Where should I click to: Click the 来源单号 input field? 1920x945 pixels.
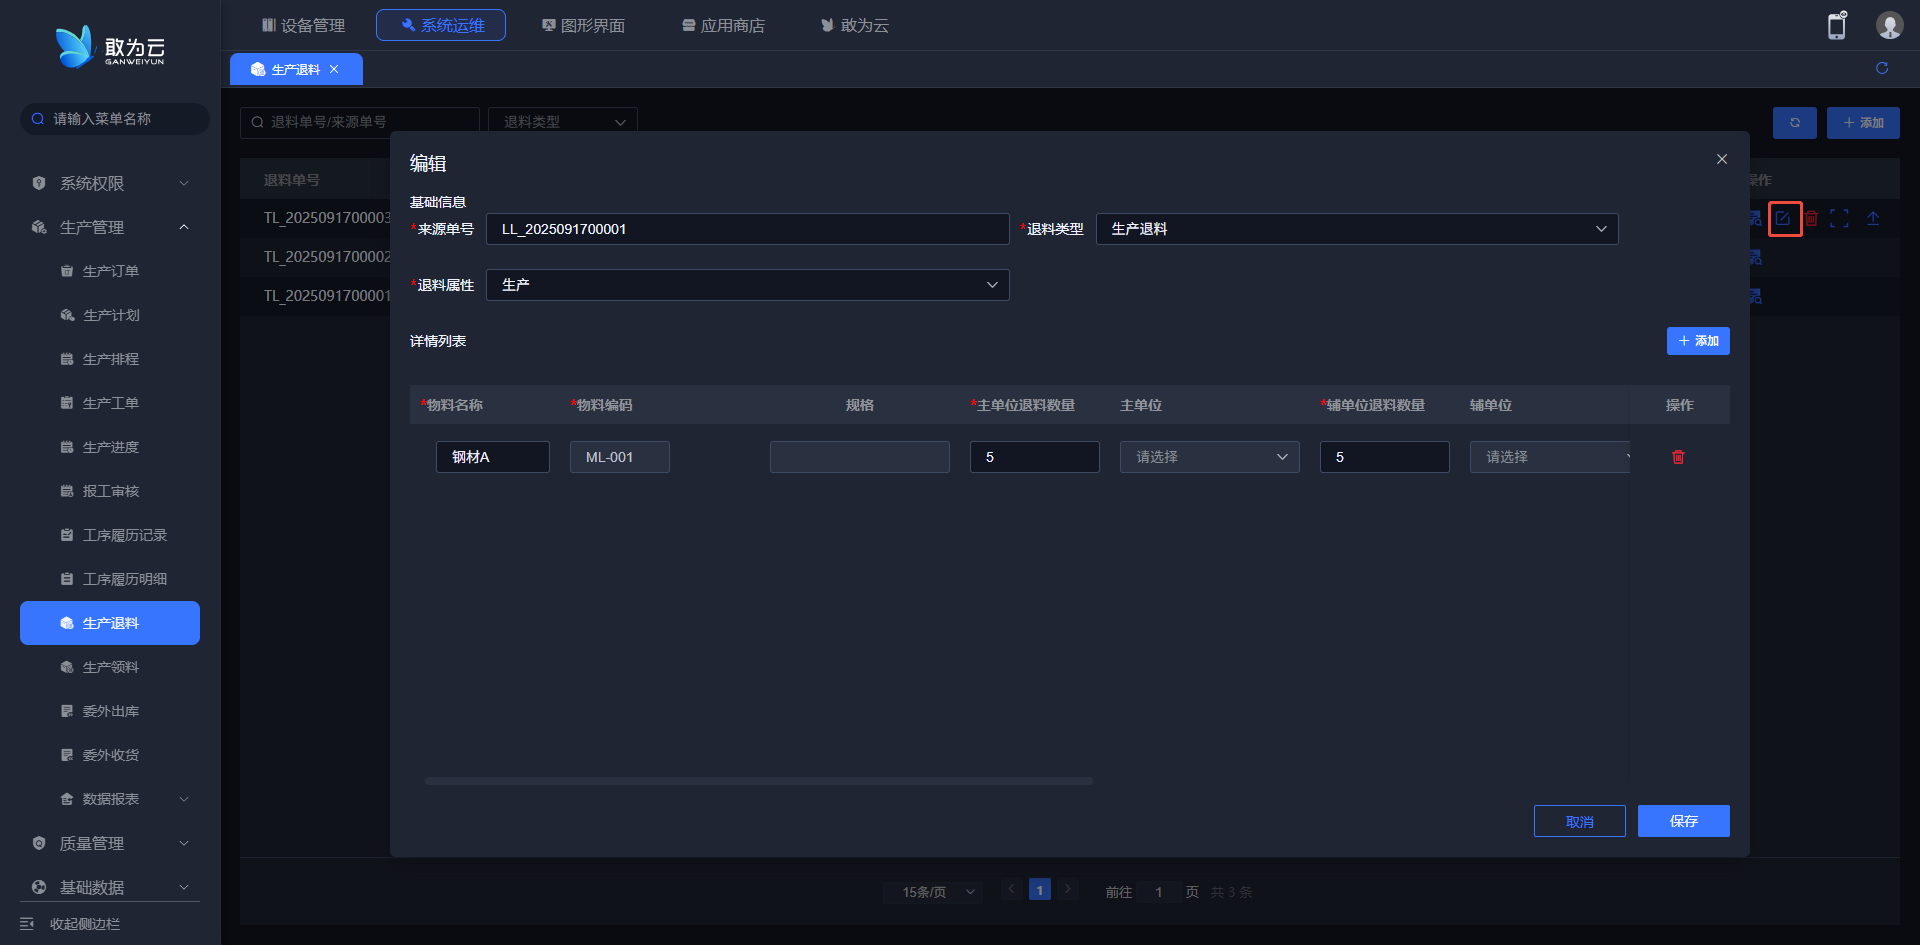pyautogui.click(x=747, y=229)
